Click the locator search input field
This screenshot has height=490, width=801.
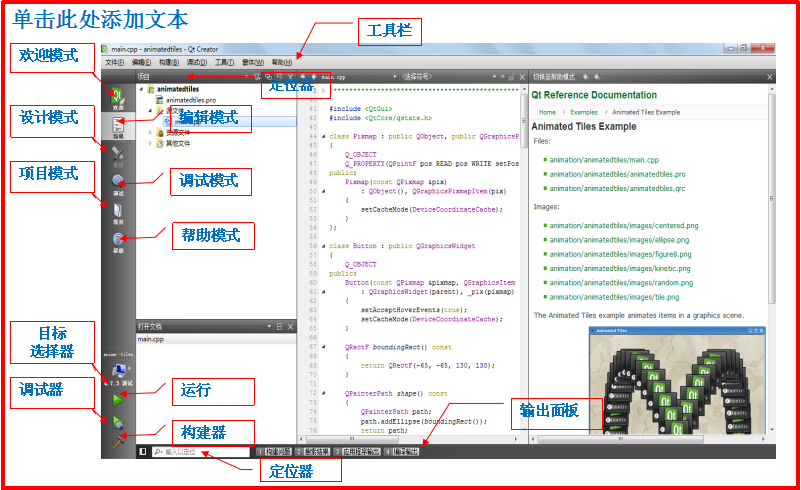(x=201, y=452)
